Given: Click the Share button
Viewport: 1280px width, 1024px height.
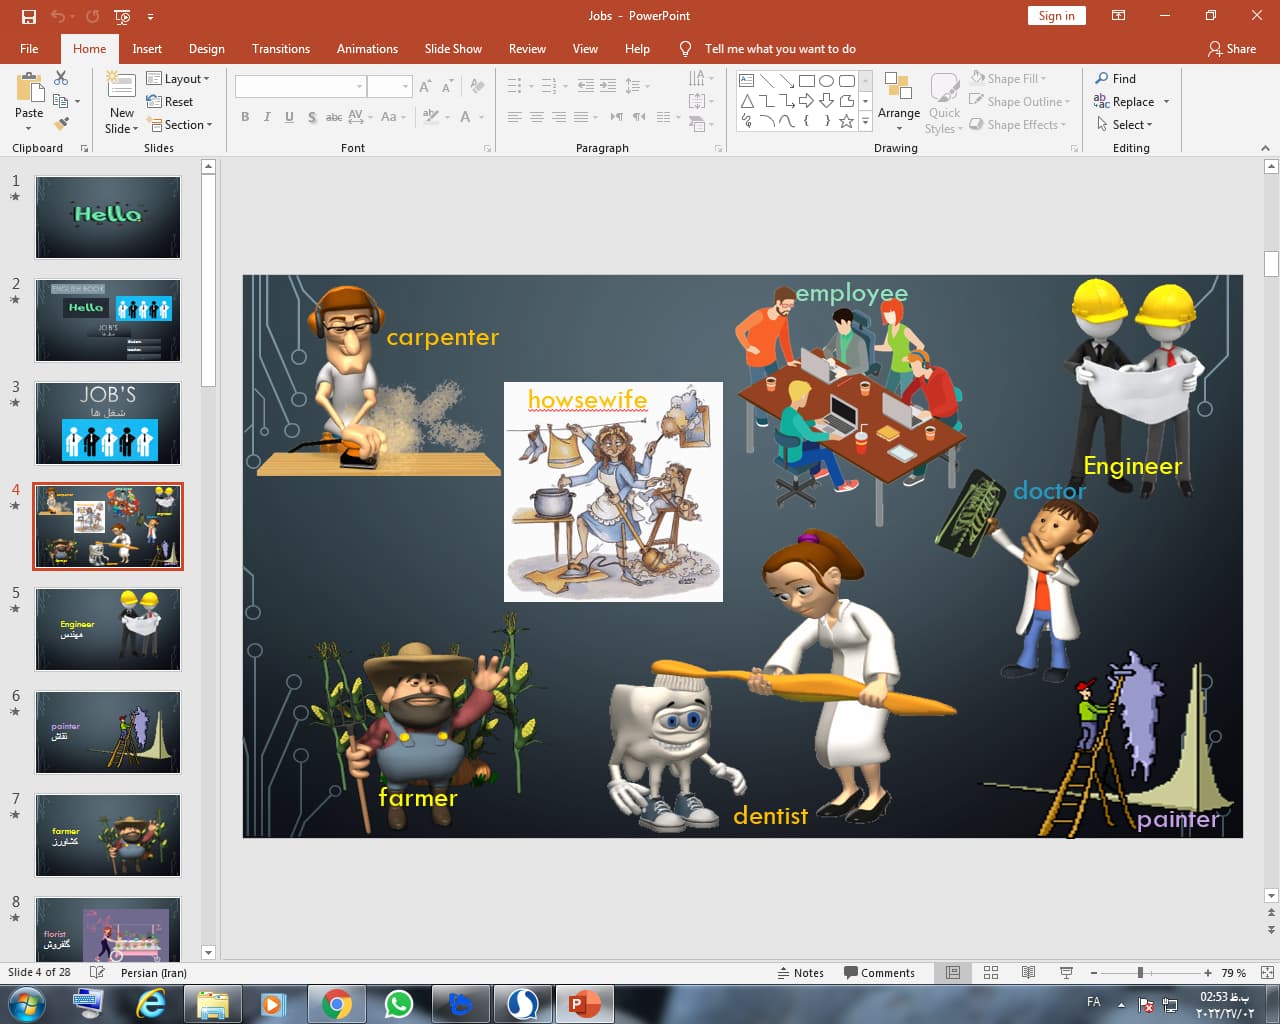Looking at the screenshot, I should [1231, 49].
